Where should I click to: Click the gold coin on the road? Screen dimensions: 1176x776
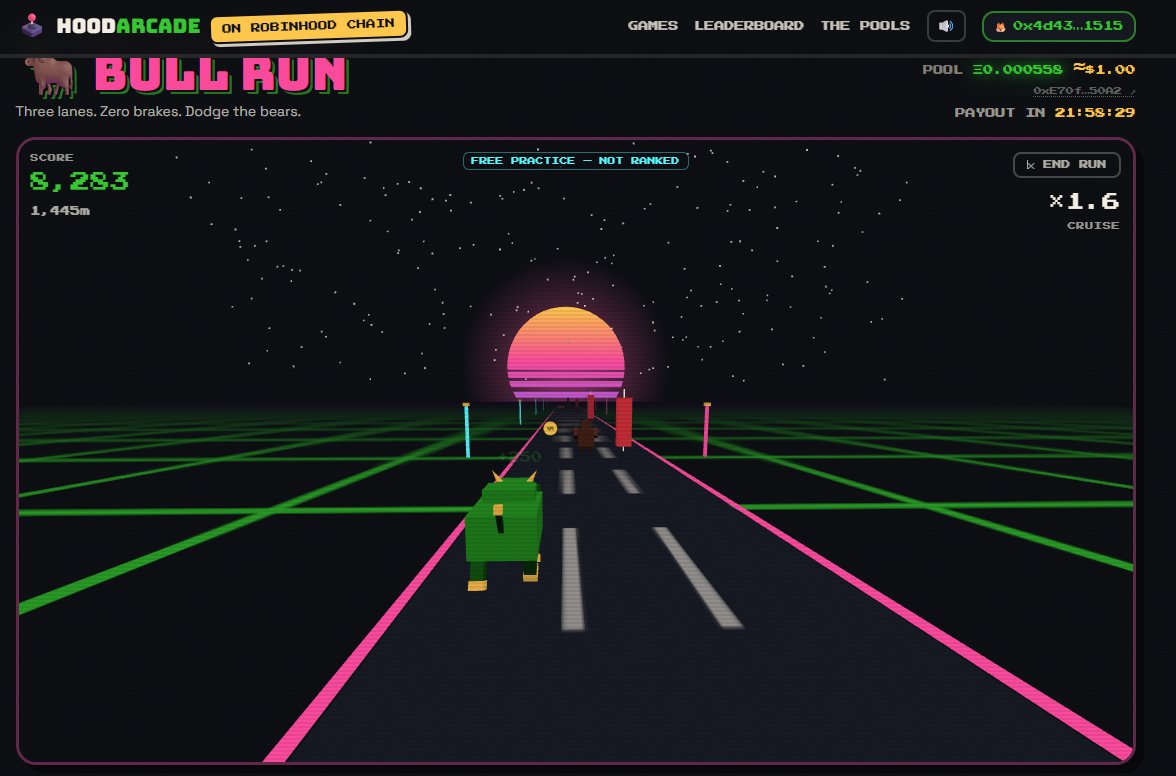pyautogui.click(x=550, y=428)
